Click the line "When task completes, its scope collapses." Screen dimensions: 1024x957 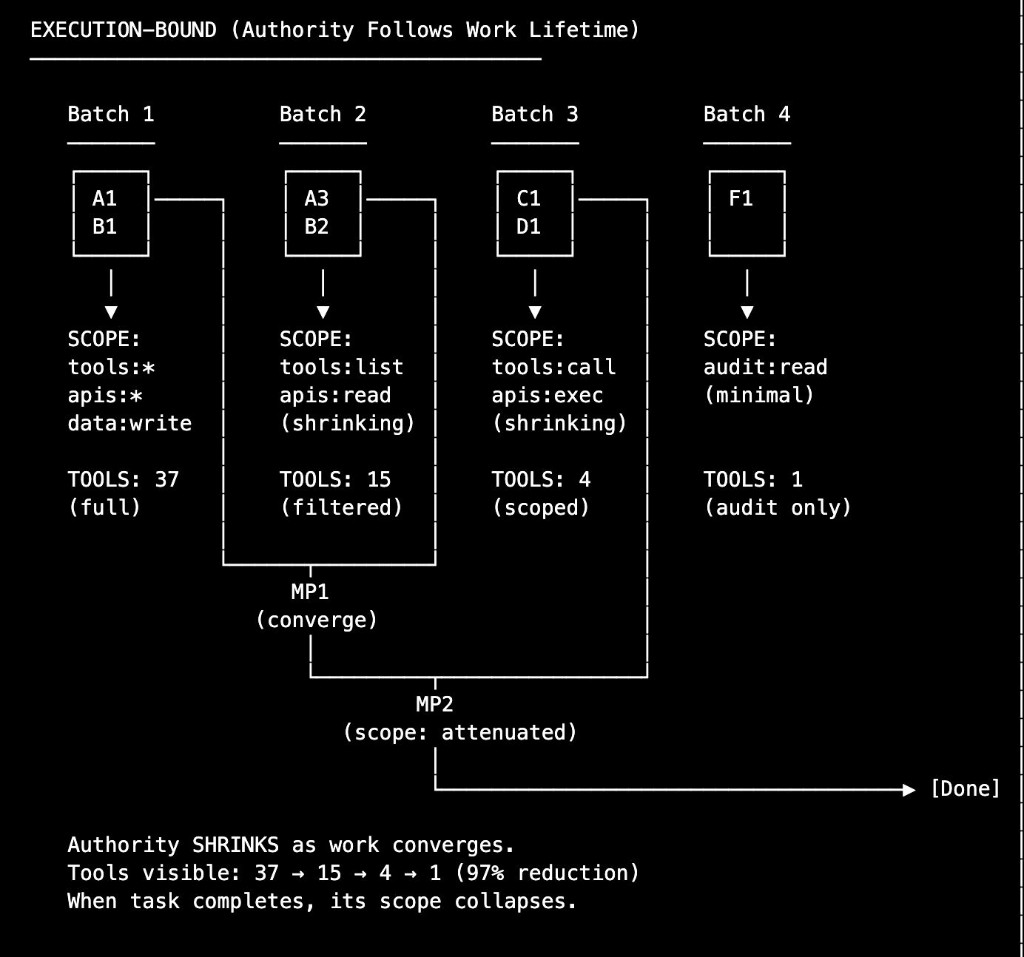tap(323, 901)
